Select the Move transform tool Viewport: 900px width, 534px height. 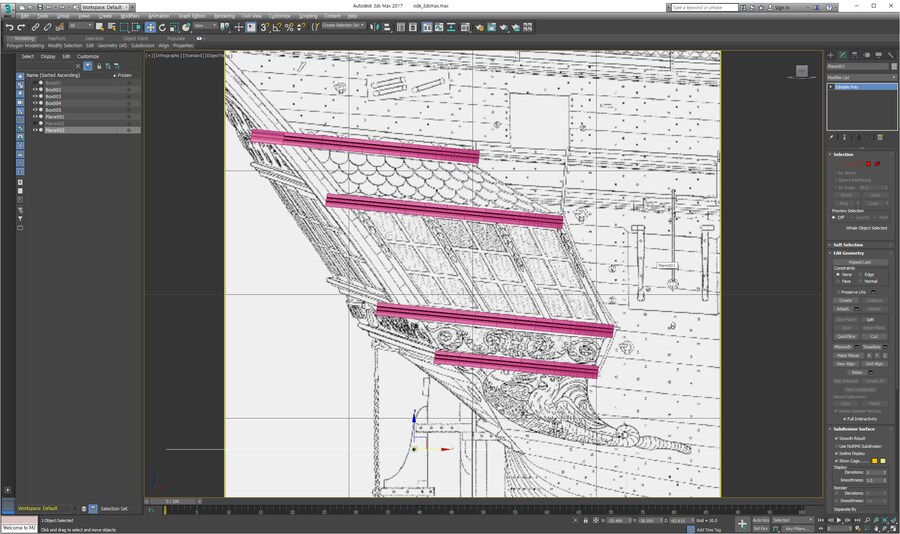(x=150, y=27)
